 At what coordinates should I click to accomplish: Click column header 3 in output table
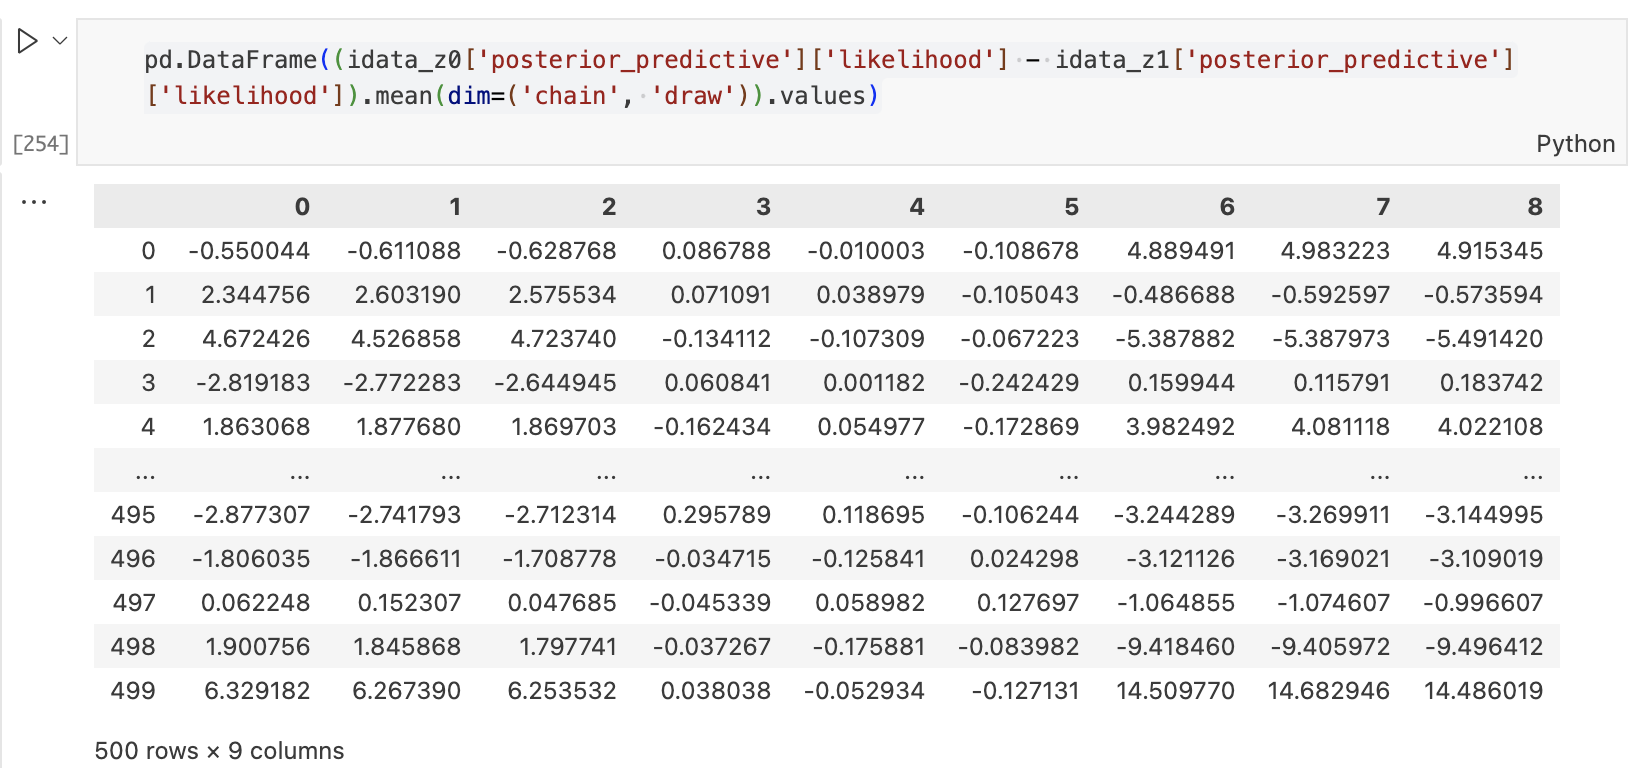pyautogui.click(x=763, y=207)
